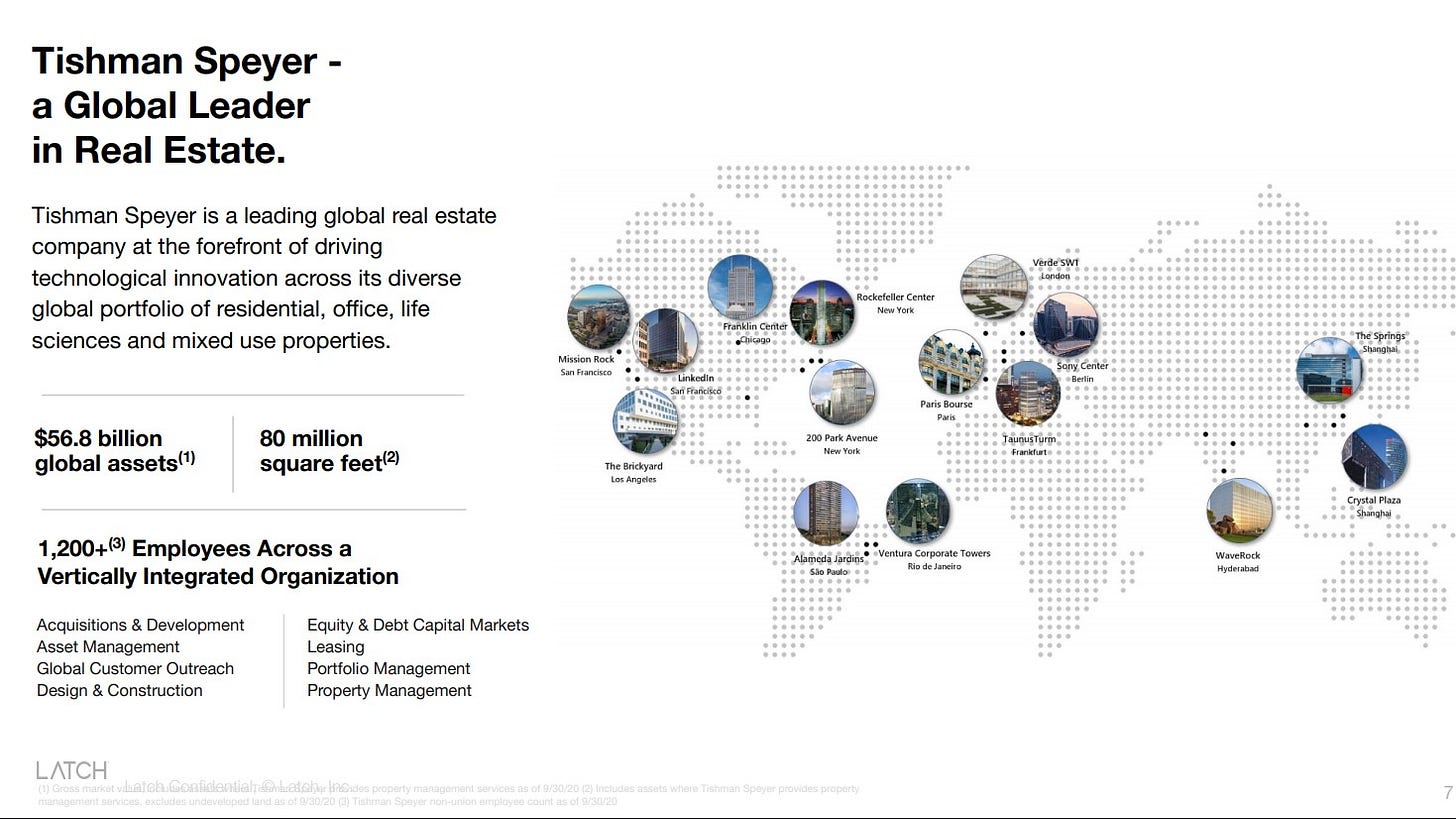The width and height of the screenshot is (1456, 819).
Task: Click the Franklin Center Chicago photo
Action: pyautogui.click(x=740, y=288)
